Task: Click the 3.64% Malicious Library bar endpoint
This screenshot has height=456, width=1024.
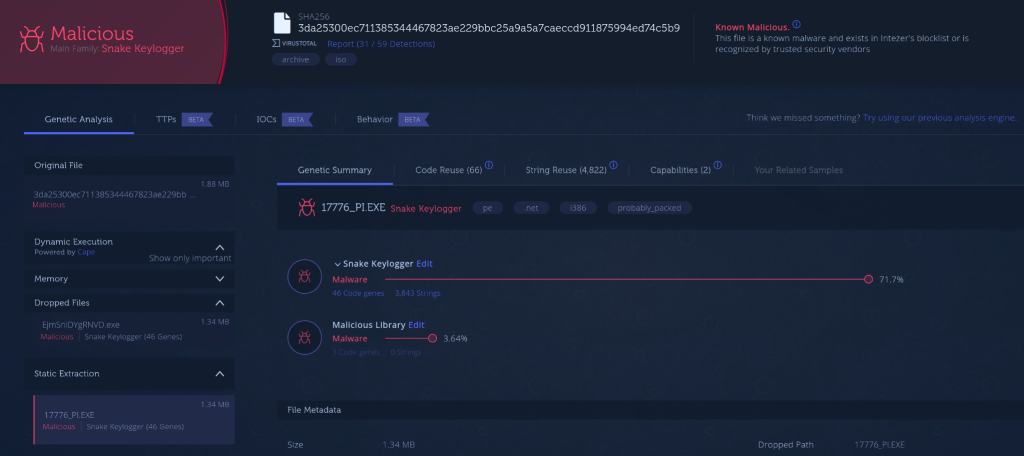Action: (x=432, y=338)
